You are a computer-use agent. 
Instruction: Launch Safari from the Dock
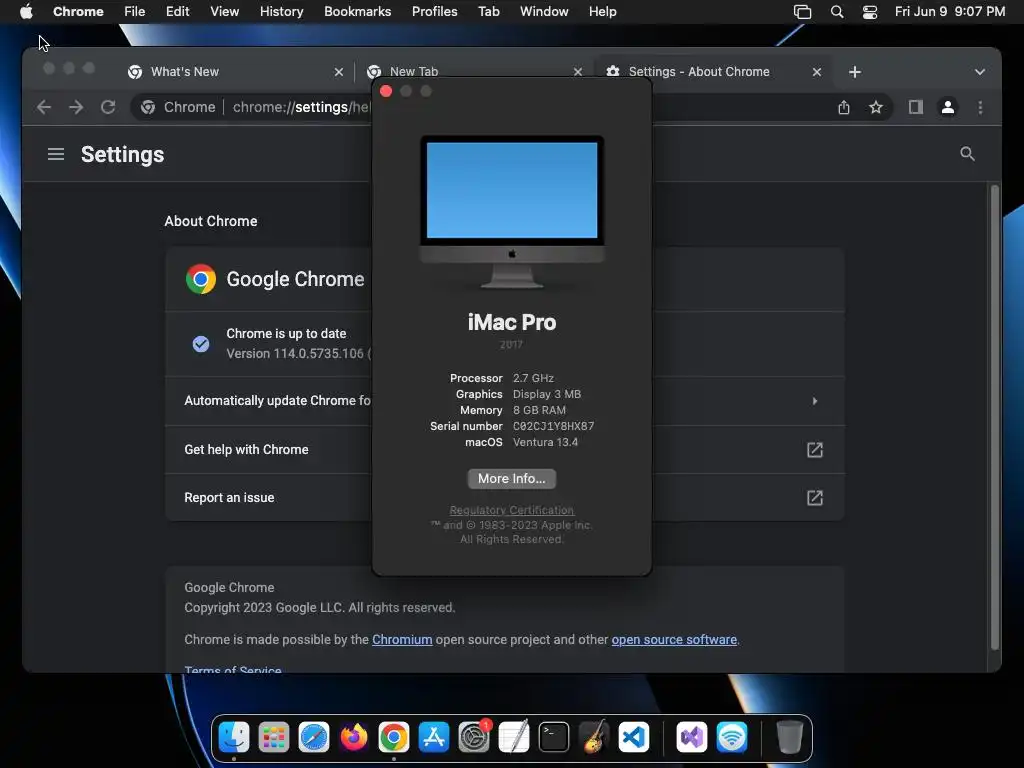coord(313,738)
